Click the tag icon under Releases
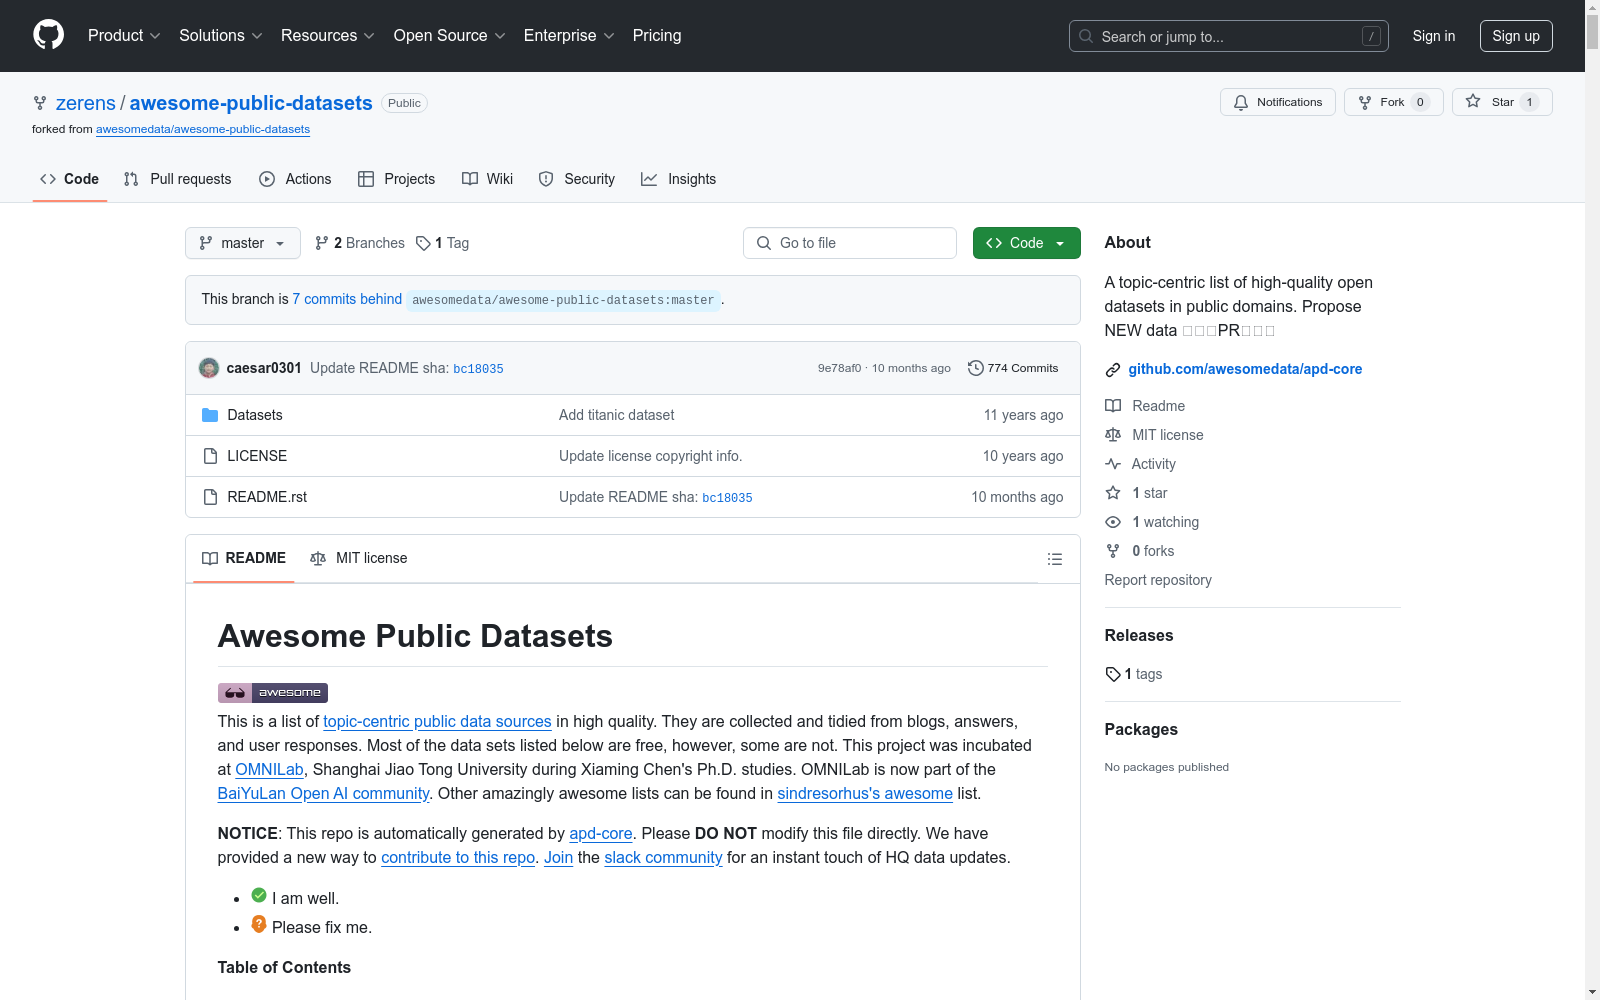The image size is (1600, 1000). 1113,674
